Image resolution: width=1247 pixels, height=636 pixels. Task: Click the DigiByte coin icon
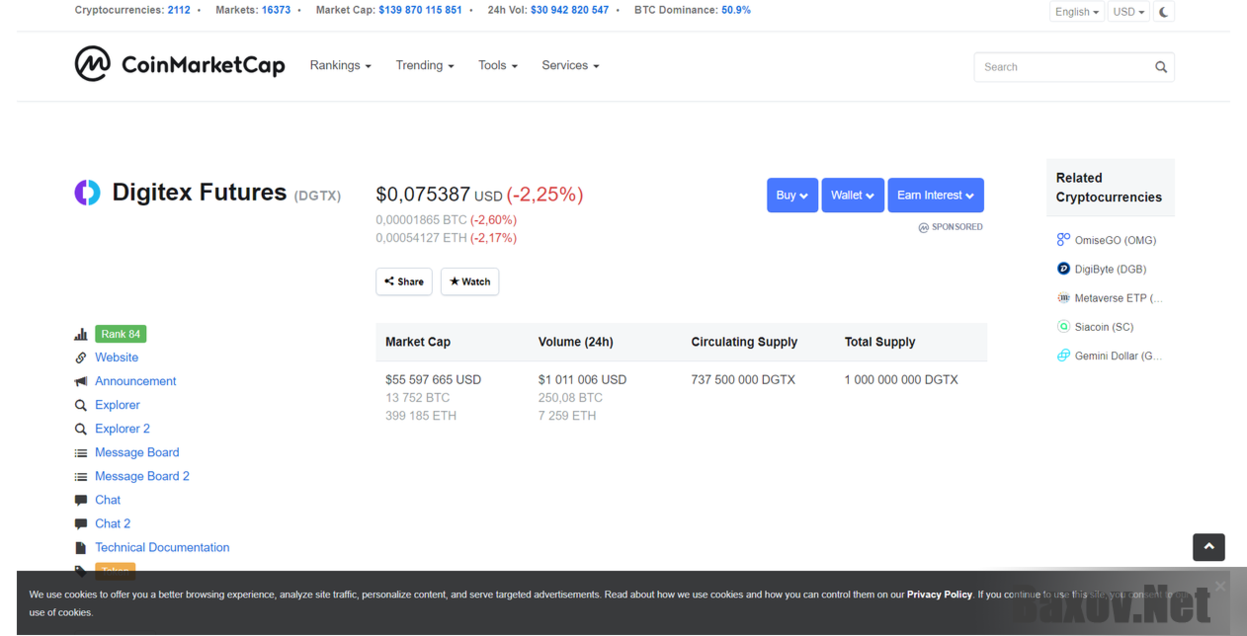point(1063,269)
